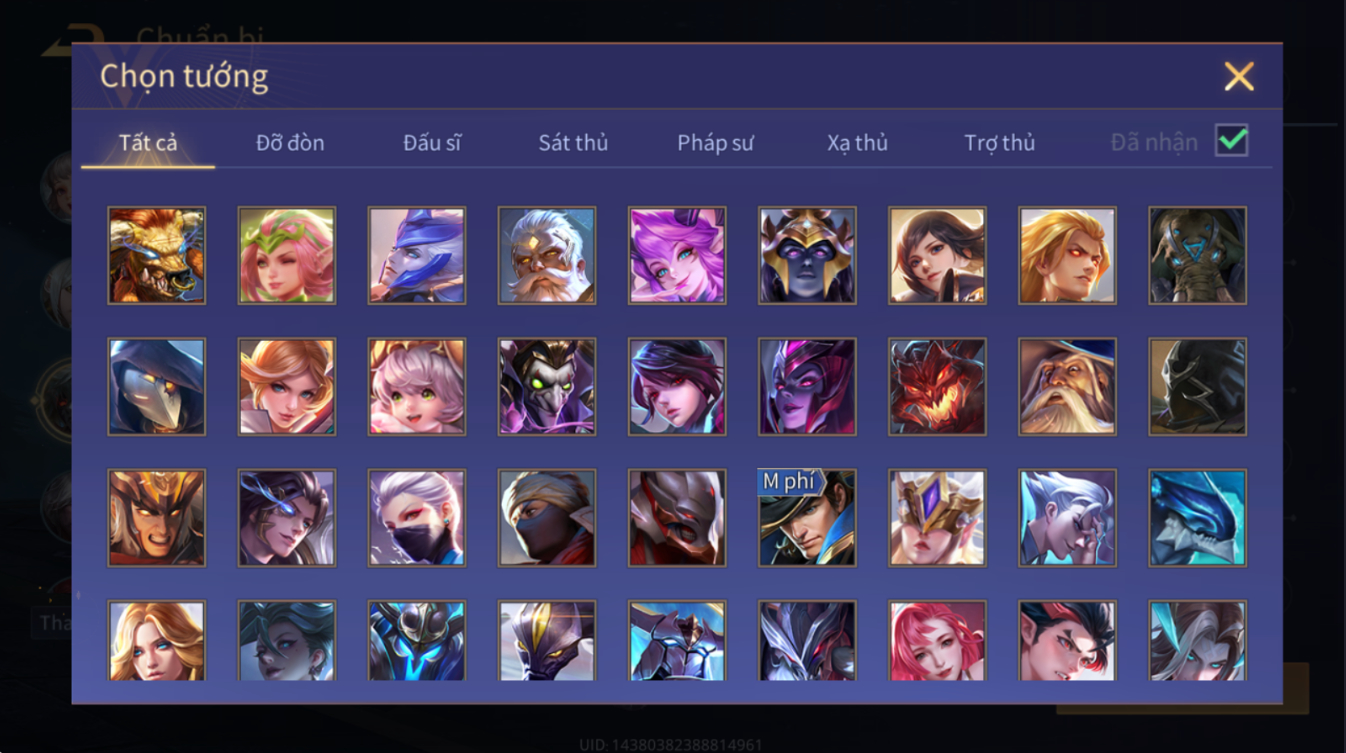Close the Chọn tướng dialog

click(1238, 76)
